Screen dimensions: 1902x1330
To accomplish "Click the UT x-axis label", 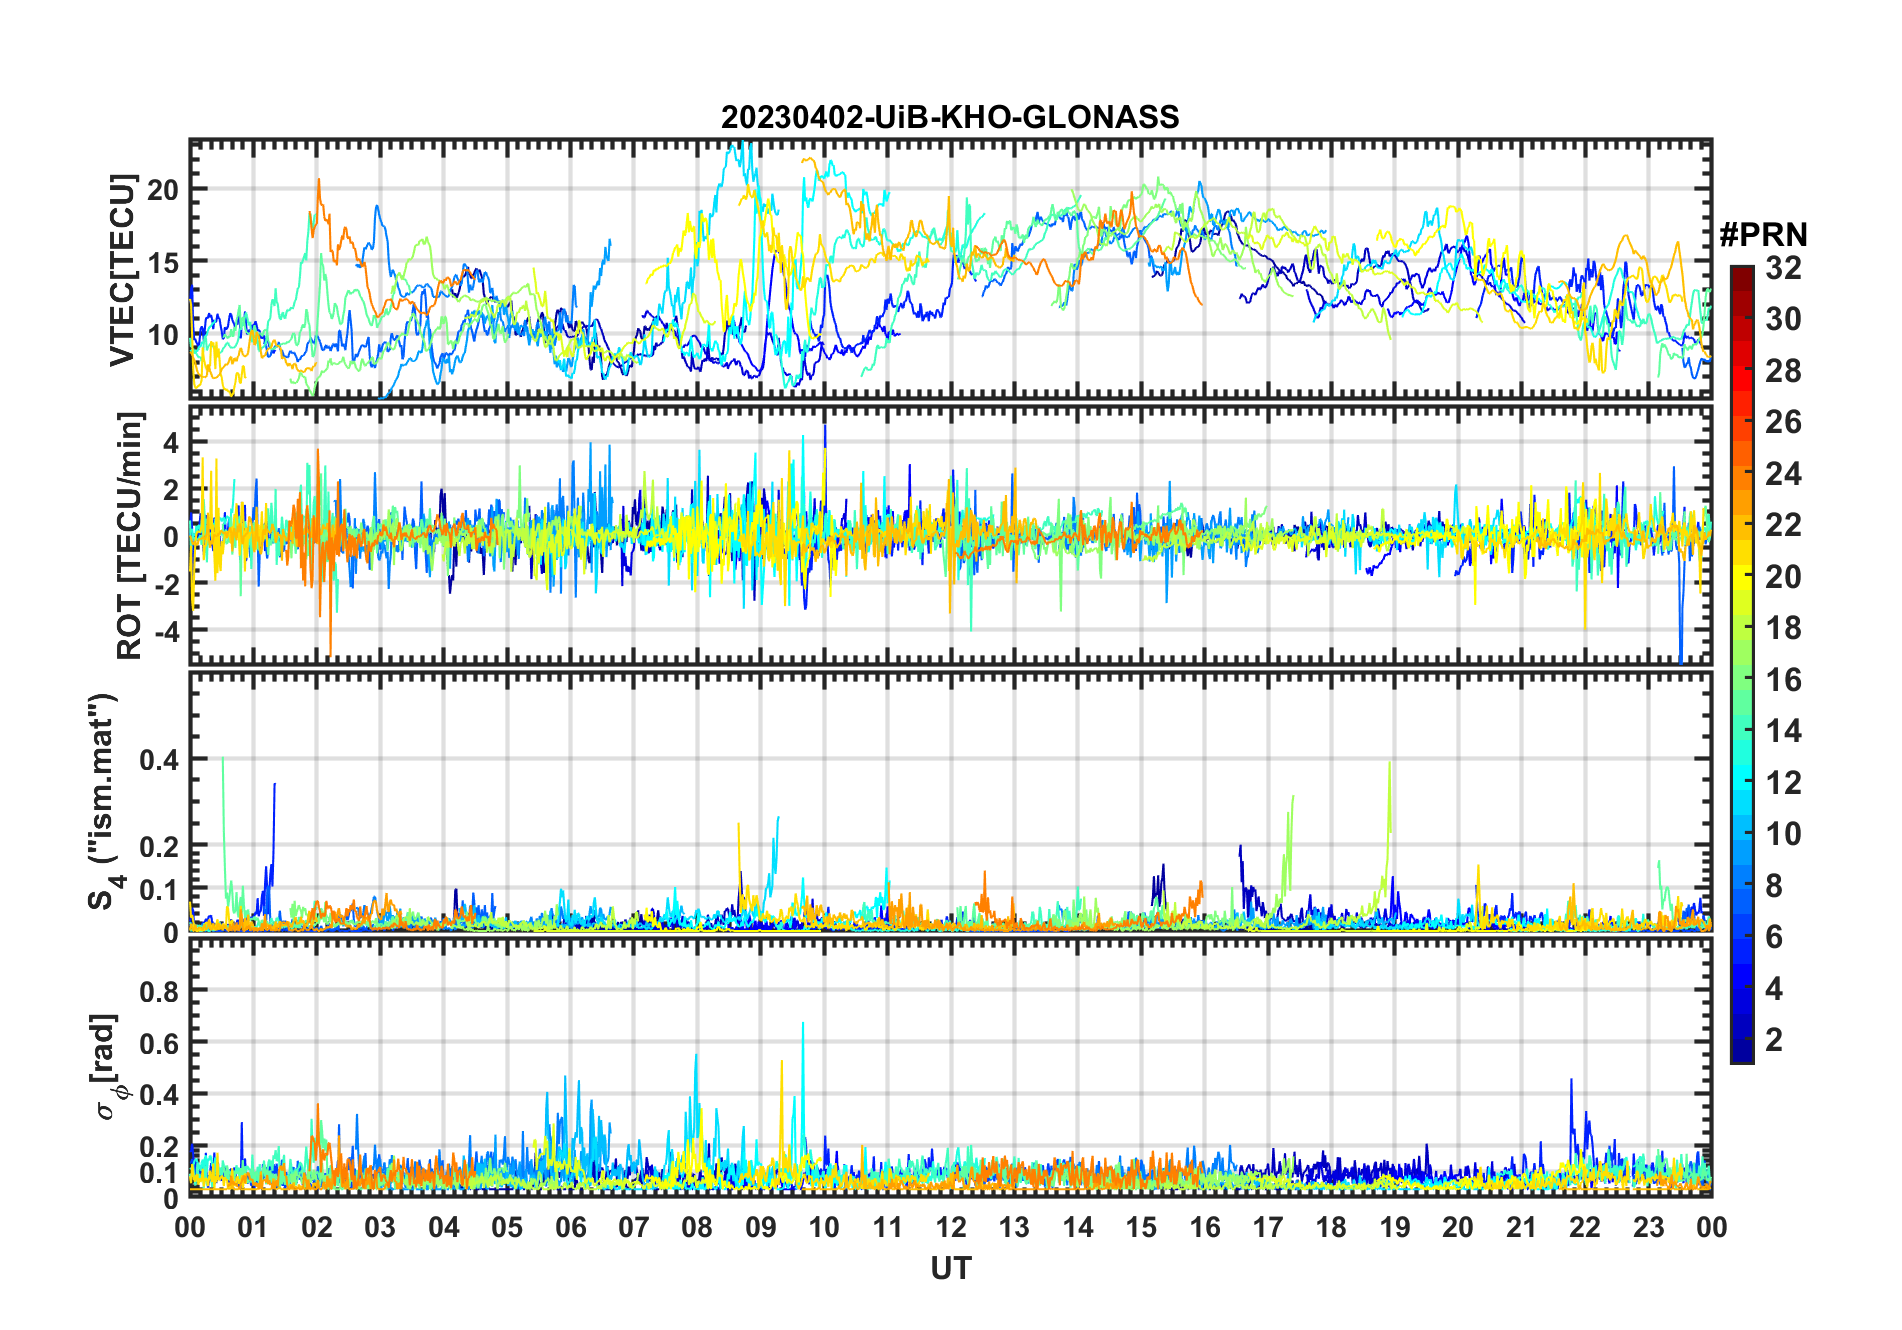I will 950,1269.
